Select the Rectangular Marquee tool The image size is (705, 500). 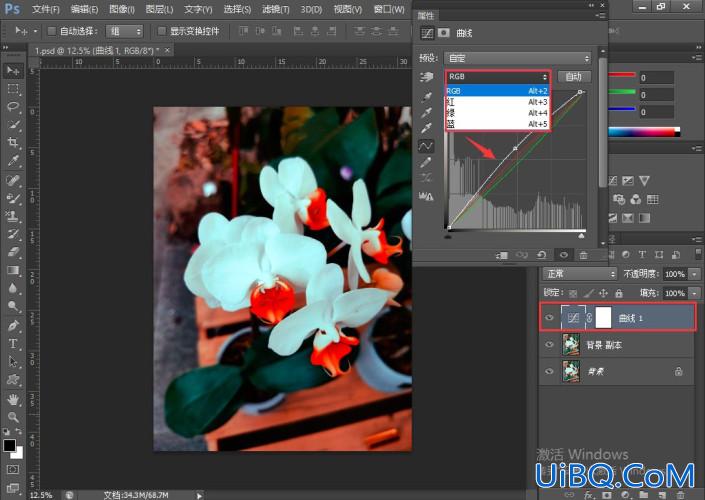click(13, 89)
